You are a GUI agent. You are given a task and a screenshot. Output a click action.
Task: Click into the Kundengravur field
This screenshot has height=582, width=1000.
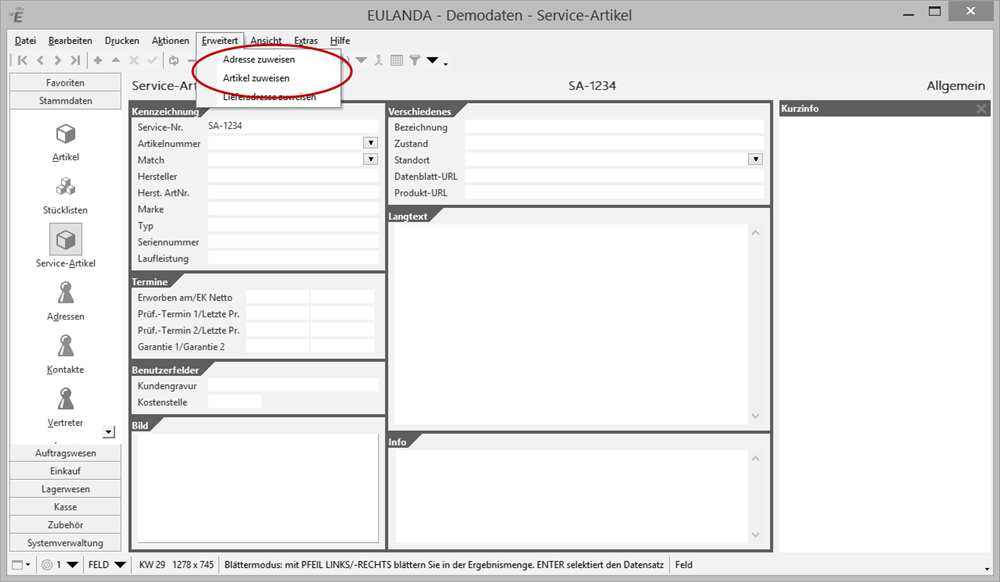[293, 385]
